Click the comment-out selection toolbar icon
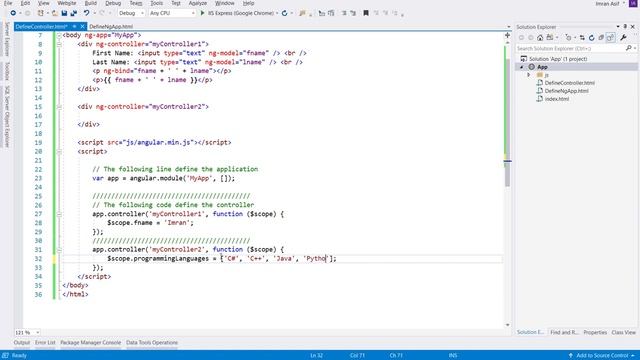Image resolution: width=640 pixels, height=360 pixels. point(344,13)
